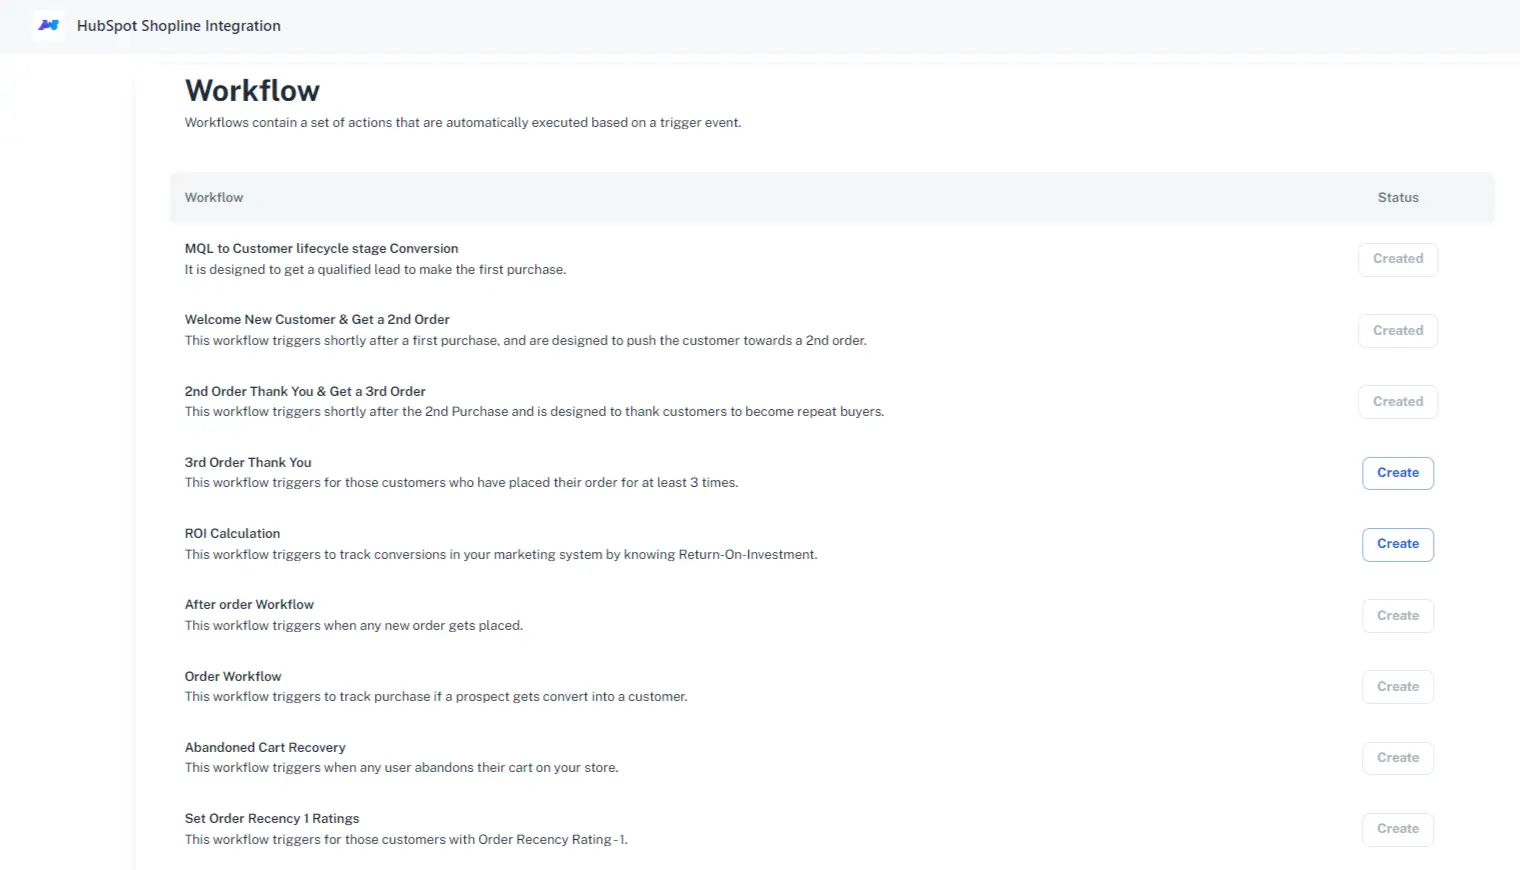Click Create for After order Workflow
1520x870 pixels.
pyautogui.click(x=1397, y=615)
